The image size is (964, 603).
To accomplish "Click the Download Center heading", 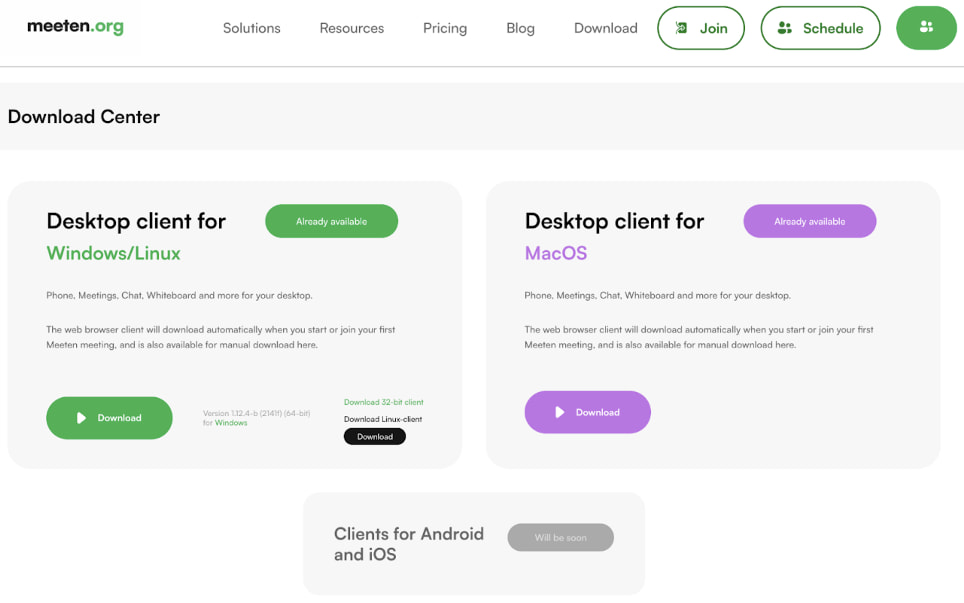I will click(x=84, y=117).
